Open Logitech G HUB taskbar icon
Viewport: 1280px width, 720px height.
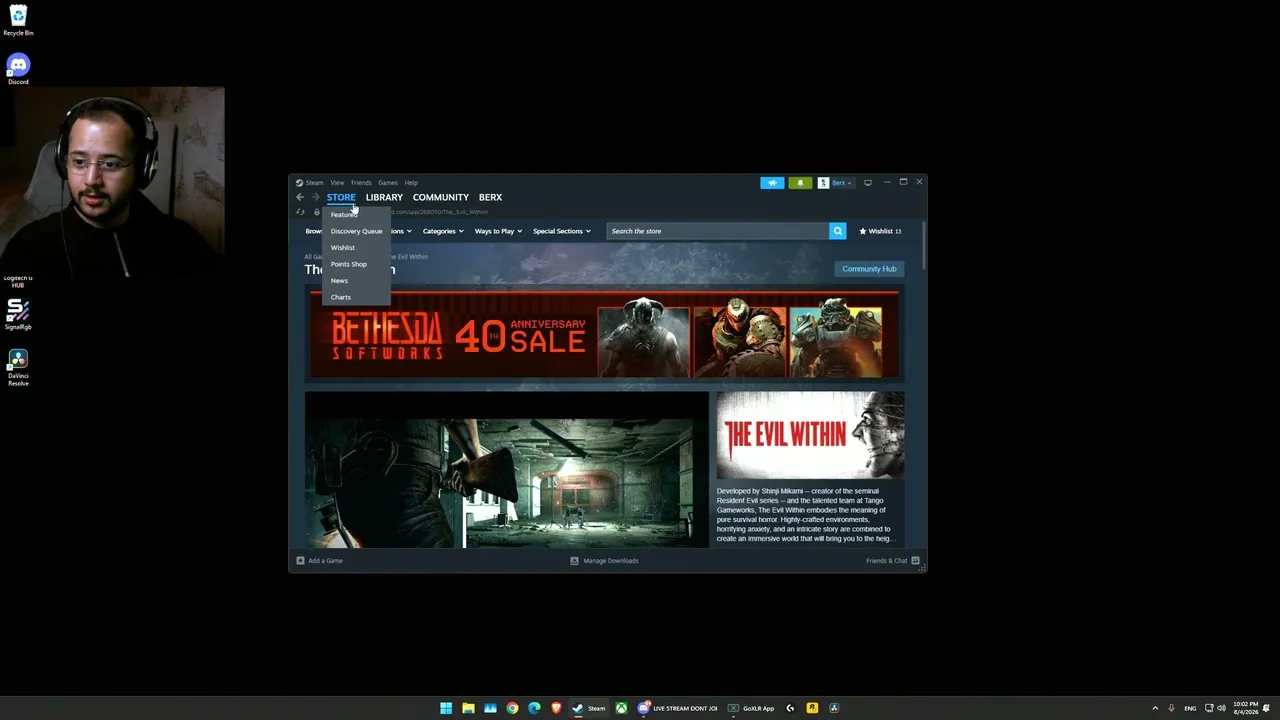[790, 708]
